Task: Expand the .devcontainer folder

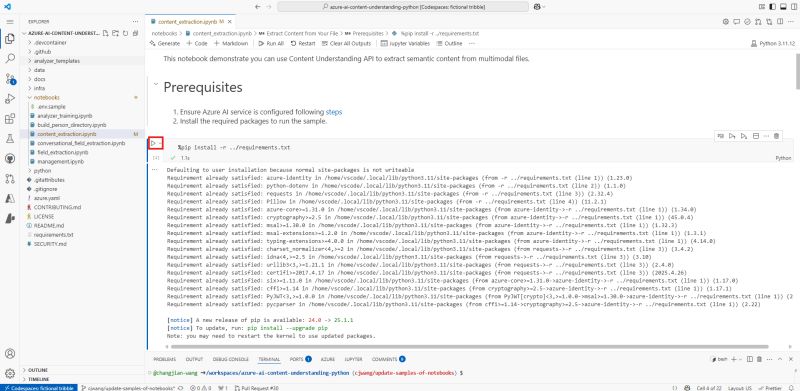Action: tap(82, 43)
